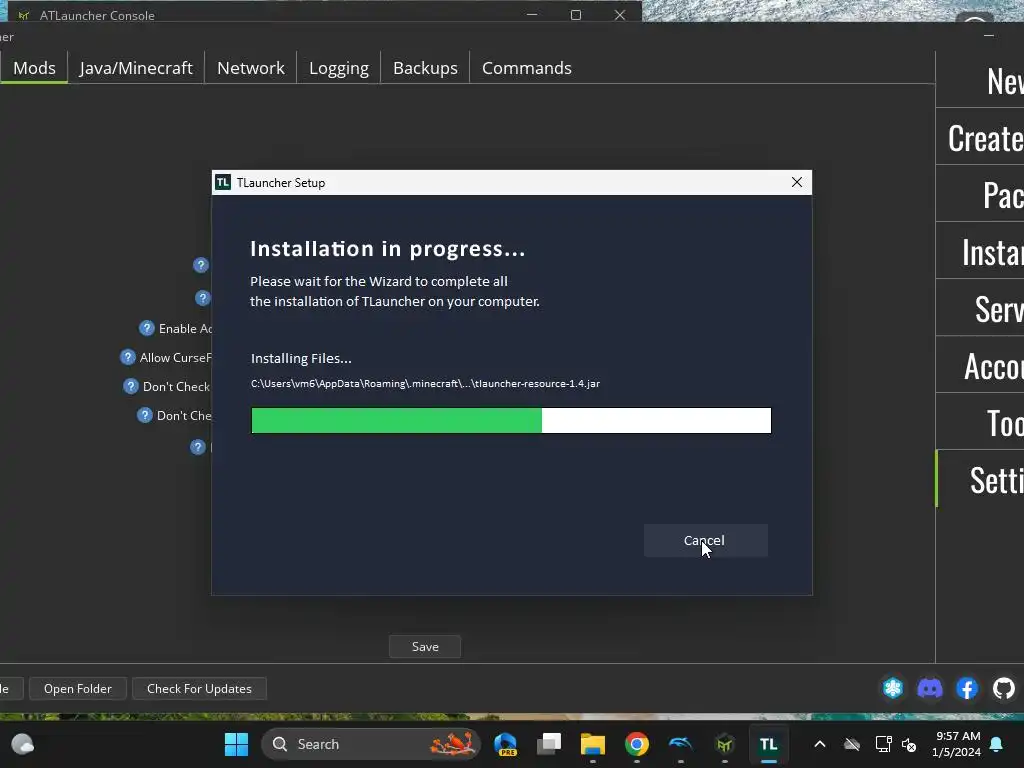Screen dimensions: 1024x768
Task: Click help icon next to Allow CurseF
Action: click(128, 357)
